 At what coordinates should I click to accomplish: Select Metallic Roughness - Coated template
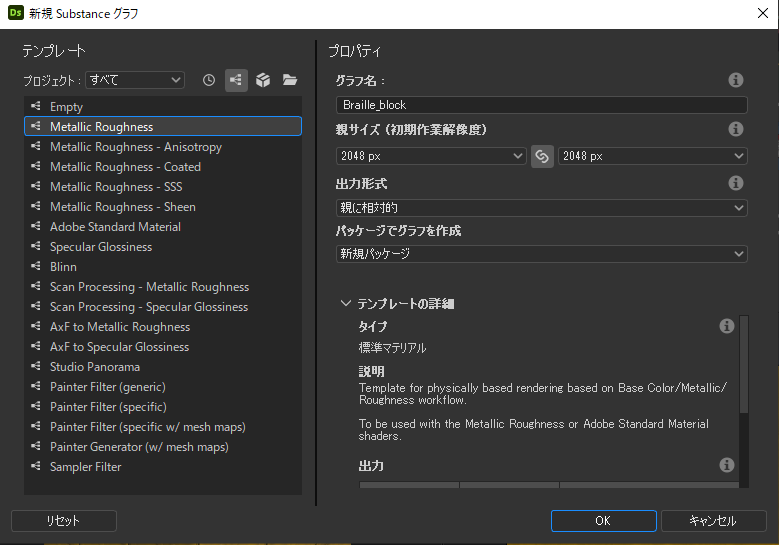click(163, 166)
